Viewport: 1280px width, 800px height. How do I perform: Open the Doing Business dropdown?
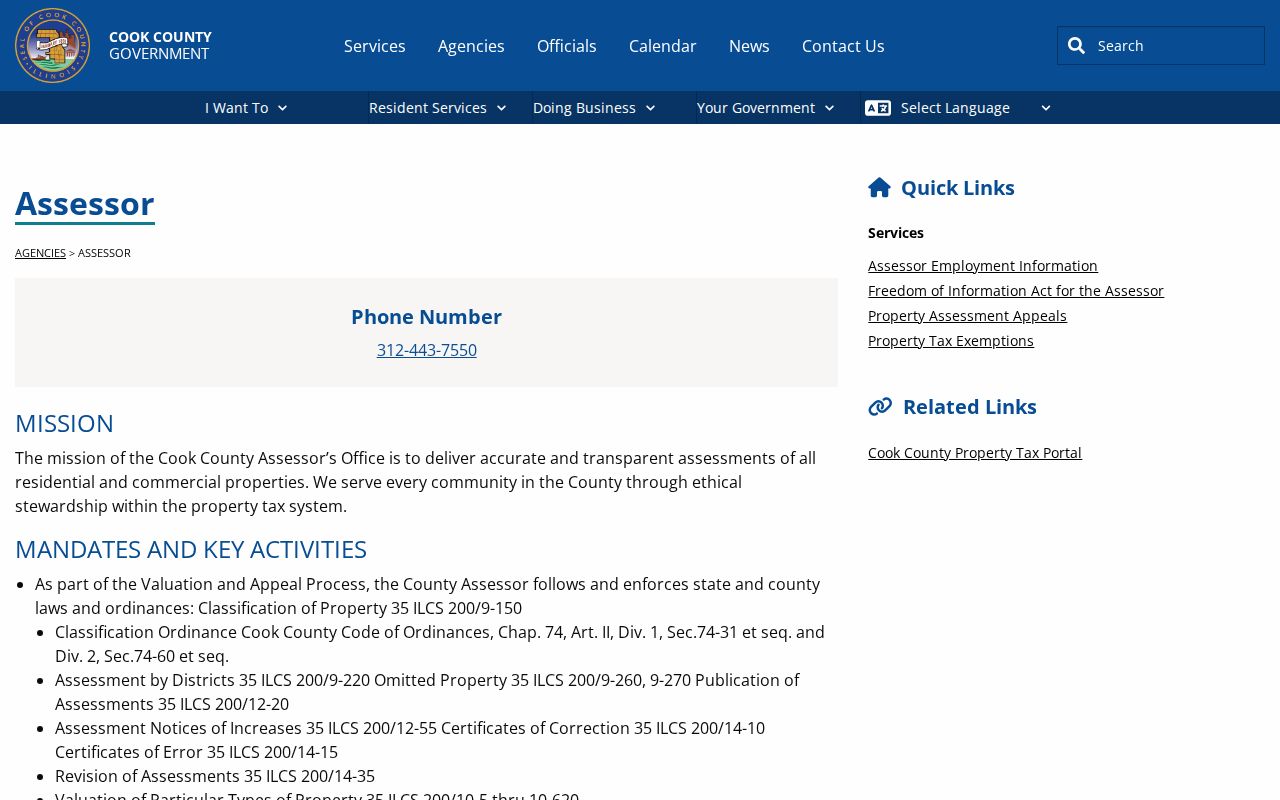click(594, 108)
